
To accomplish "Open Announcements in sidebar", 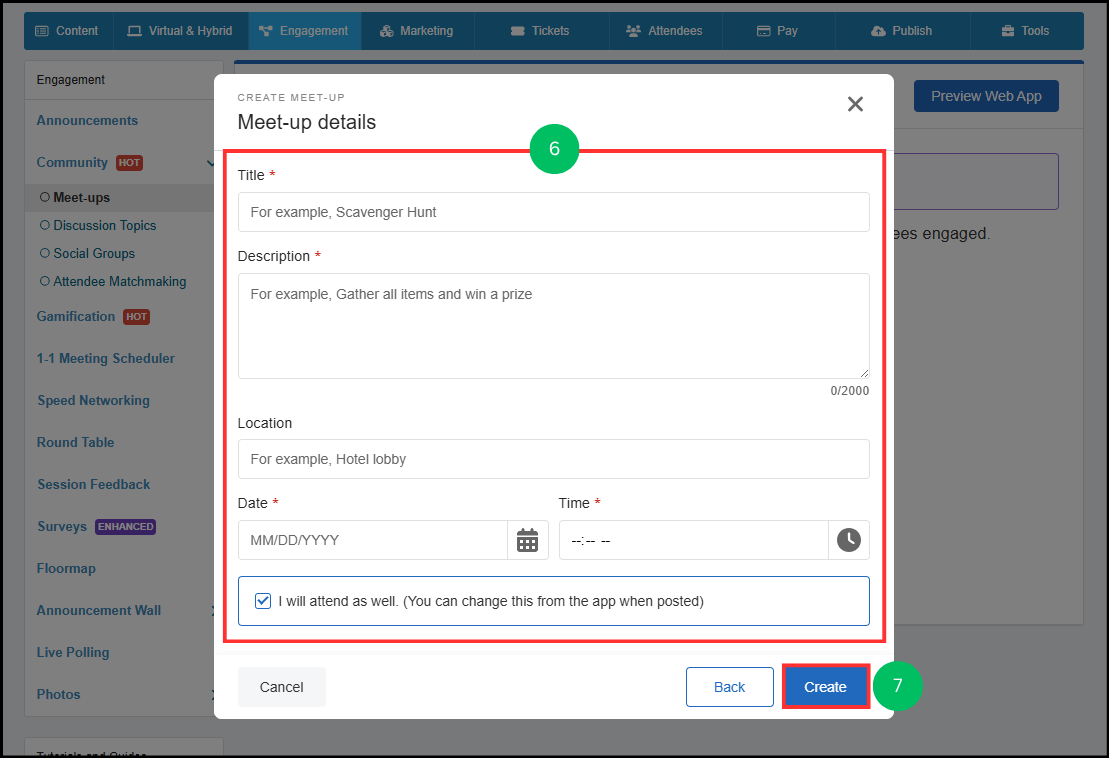I will (87, 121).
